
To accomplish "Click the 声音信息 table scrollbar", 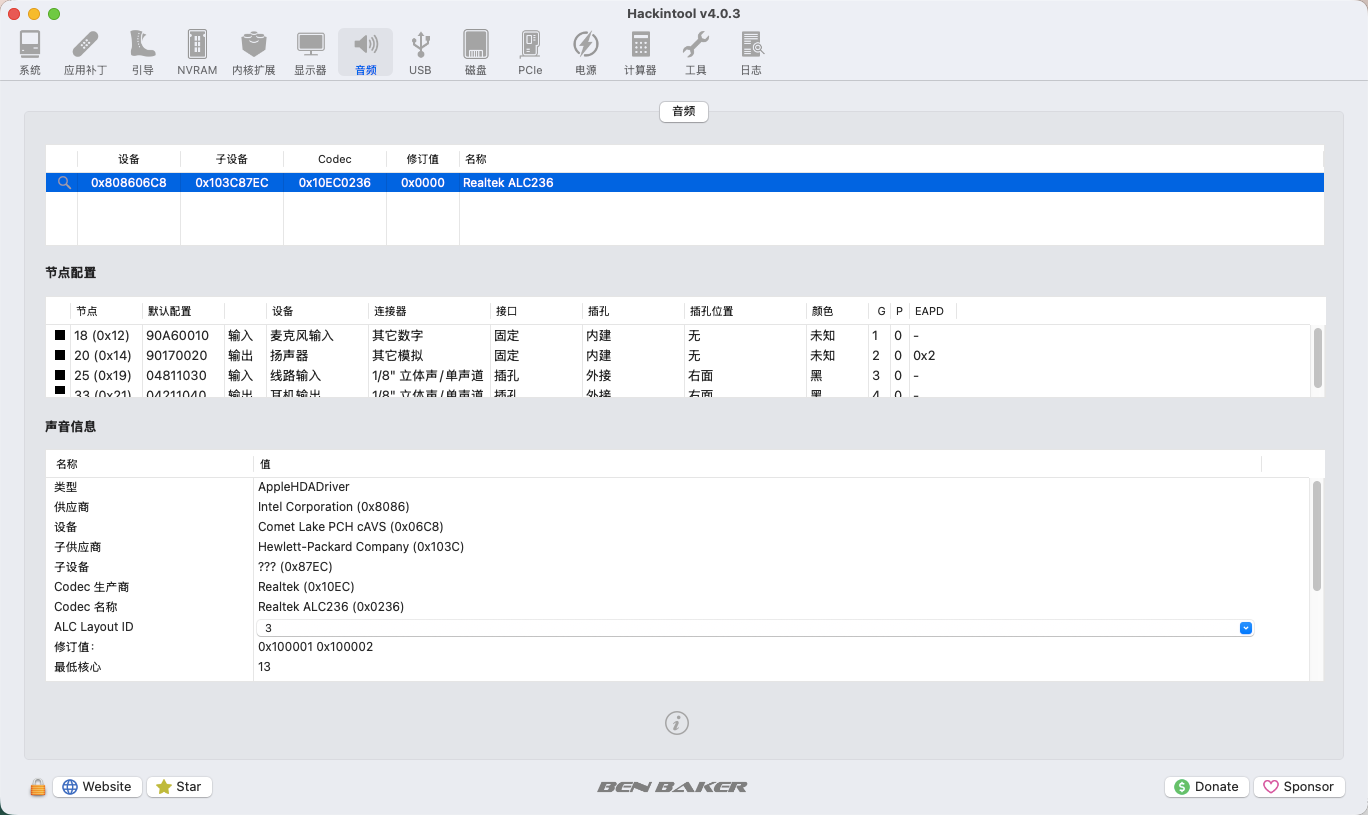I will click(x=1317, y=536).
